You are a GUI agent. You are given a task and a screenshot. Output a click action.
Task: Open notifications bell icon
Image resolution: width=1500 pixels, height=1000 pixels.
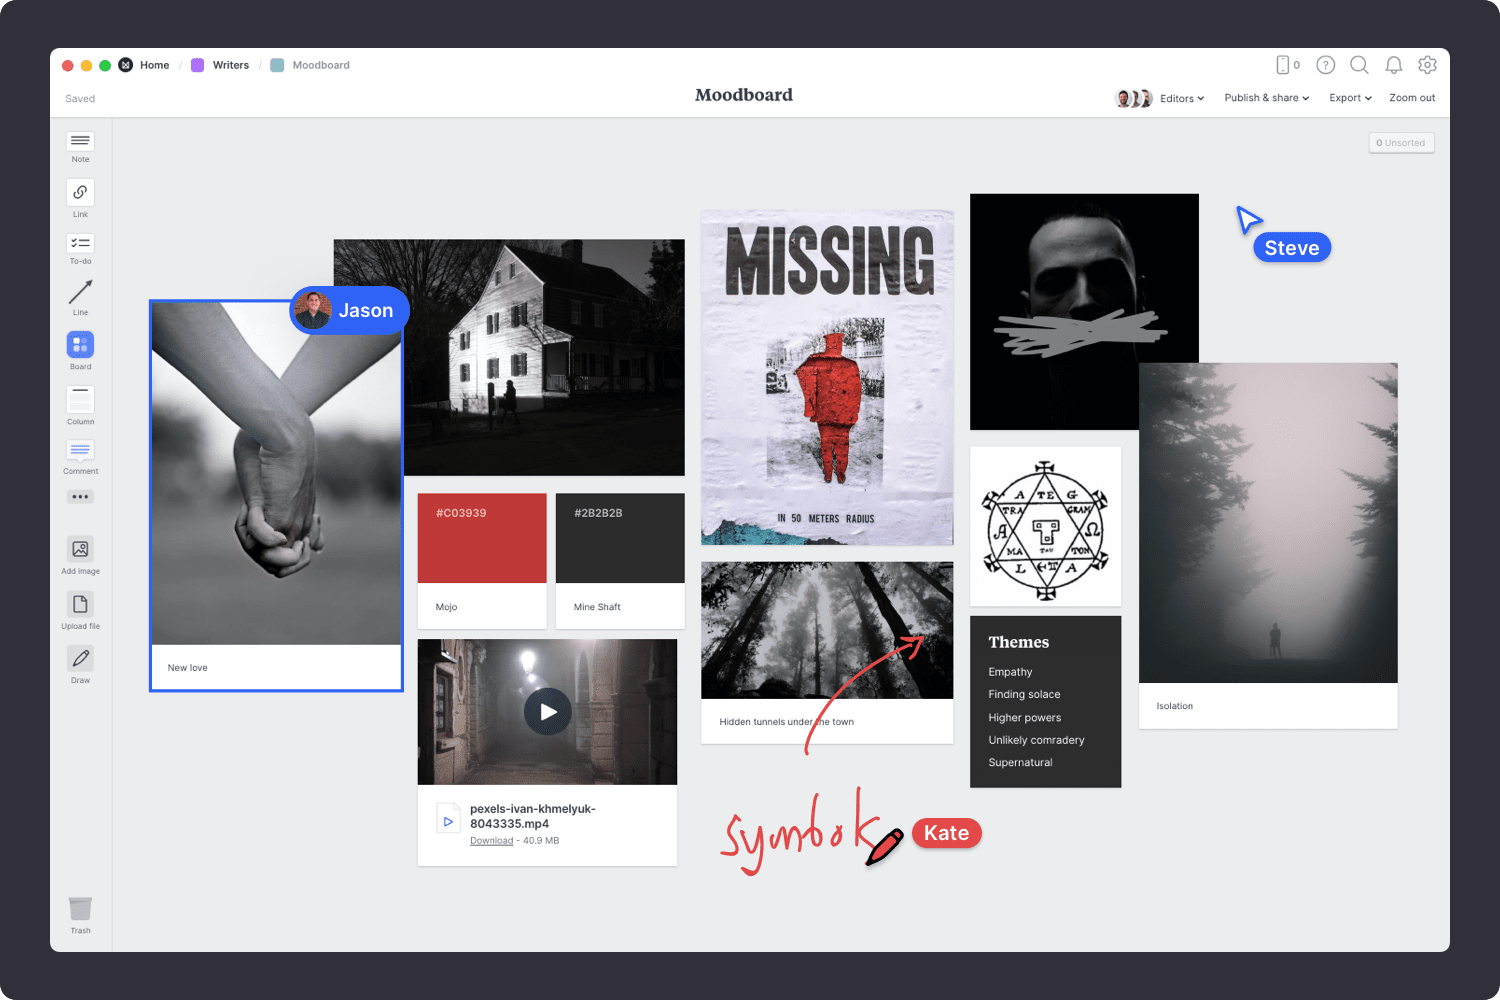(x=1393, y=65)
